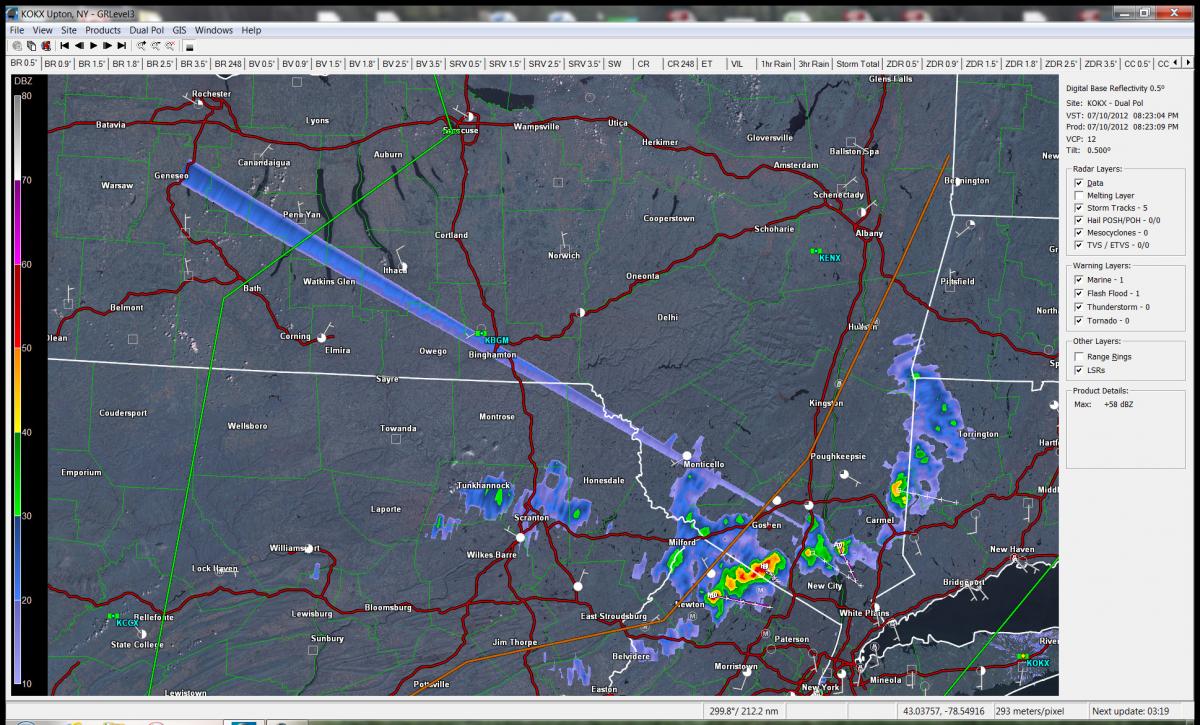Jump to the last frame of the loop
This screenshot has height=725, width=1200.
(121, 45)
